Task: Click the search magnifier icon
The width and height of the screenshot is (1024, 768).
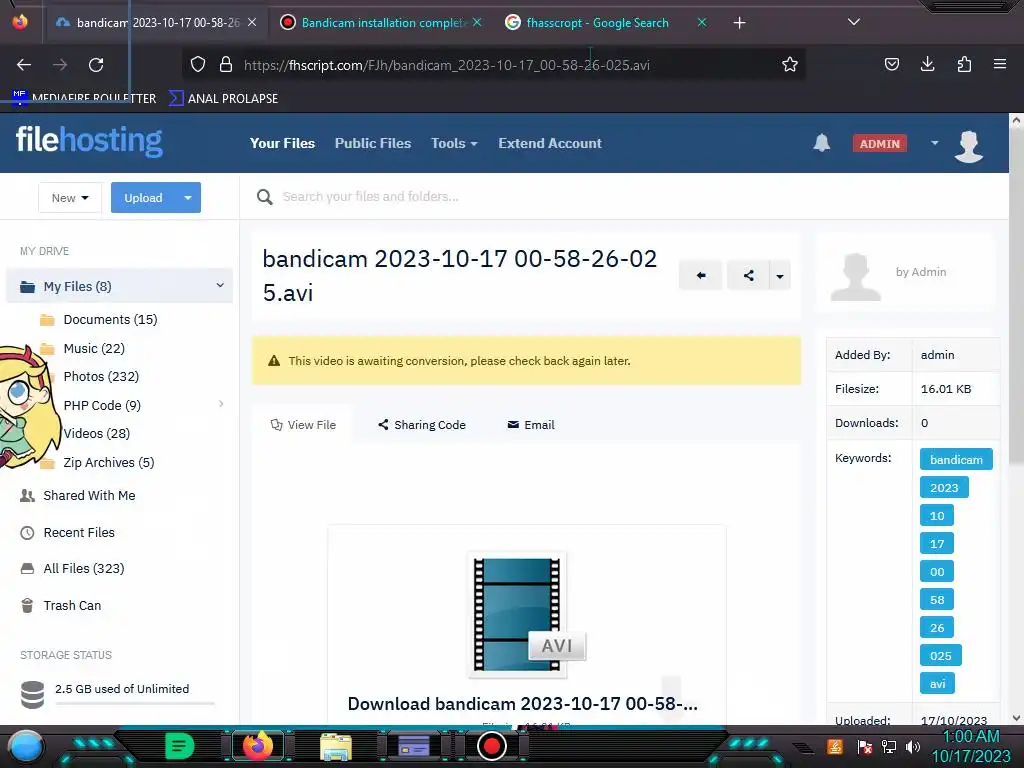Action: tap(264, 197)
